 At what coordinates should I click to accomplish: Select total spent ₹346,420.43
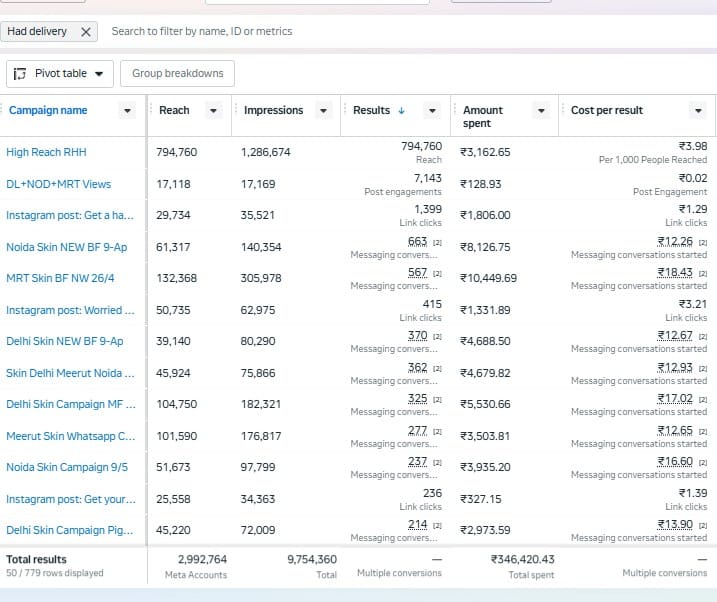pos(523,559)
